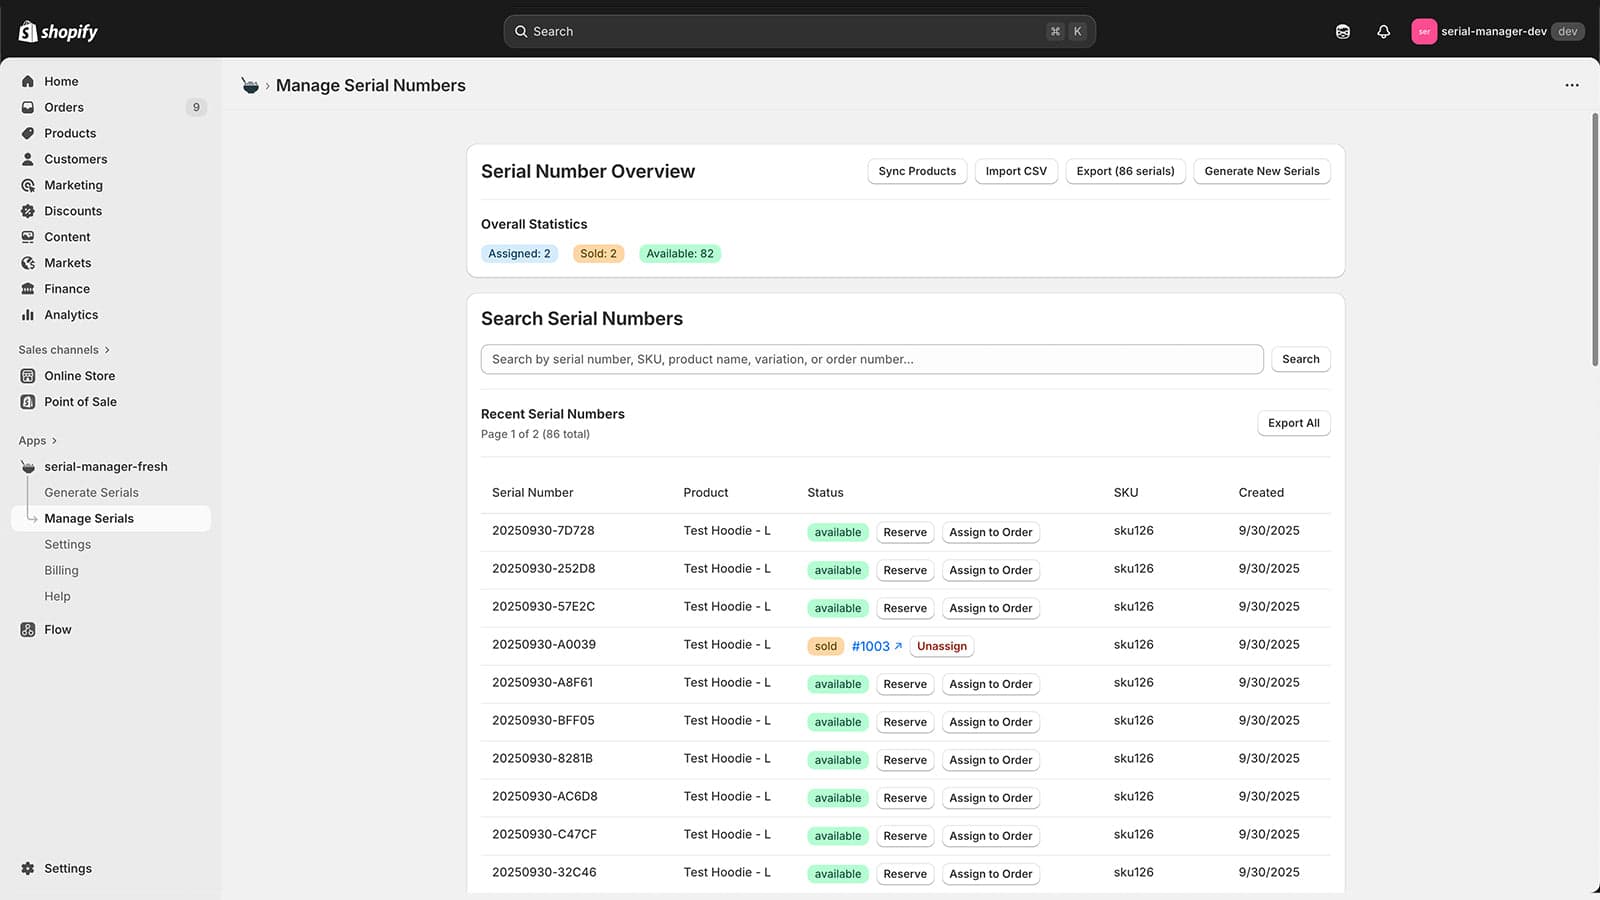1600x900 pixels.
Task: Click the serial number search field
Action: (872, 359)
